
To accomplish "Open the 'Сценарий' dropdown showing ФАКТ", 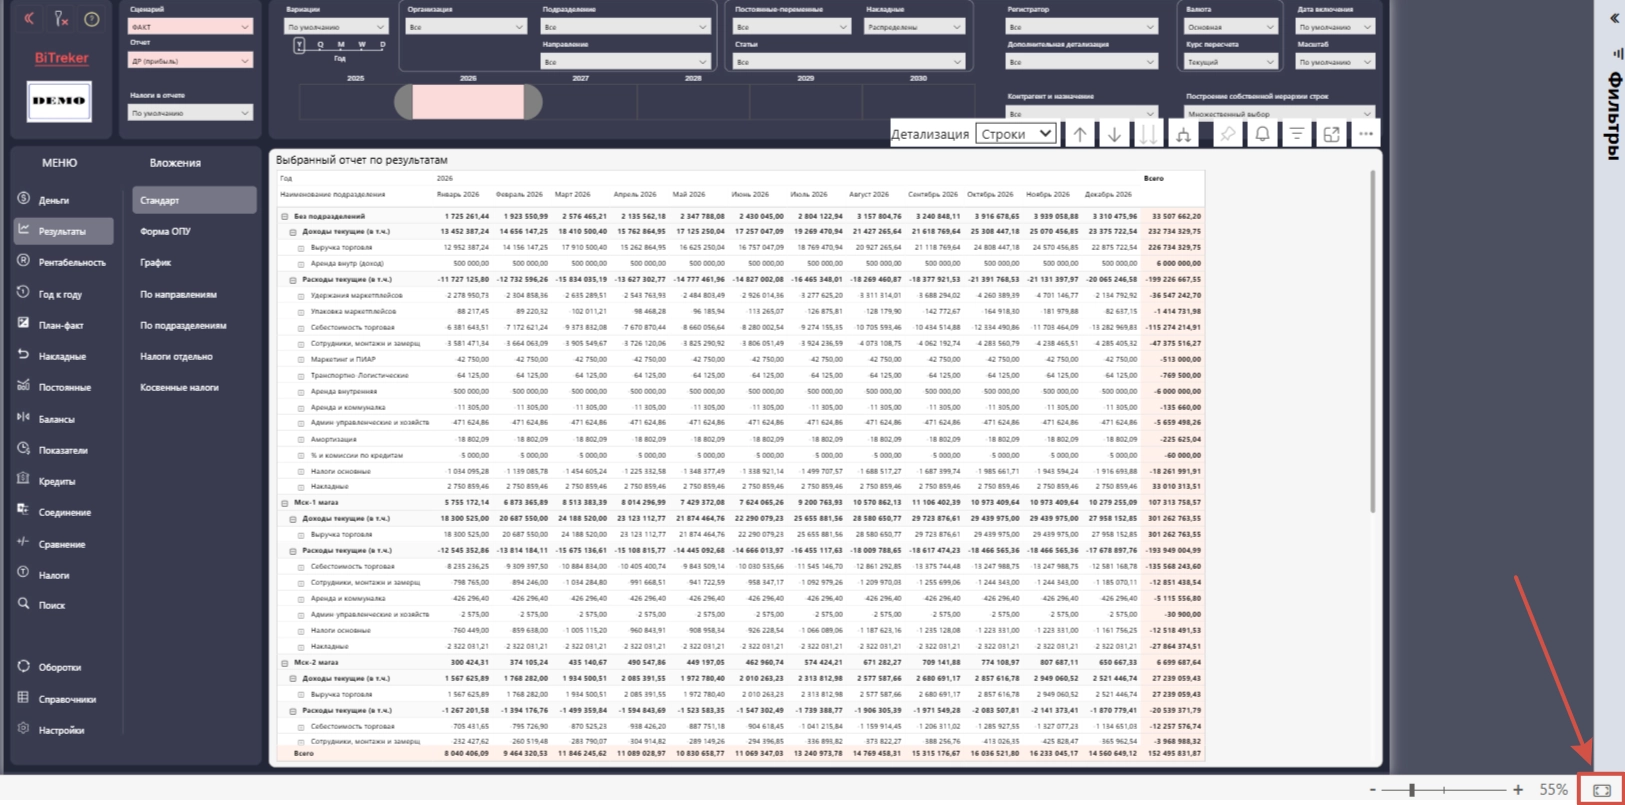I will pos(190,27).
